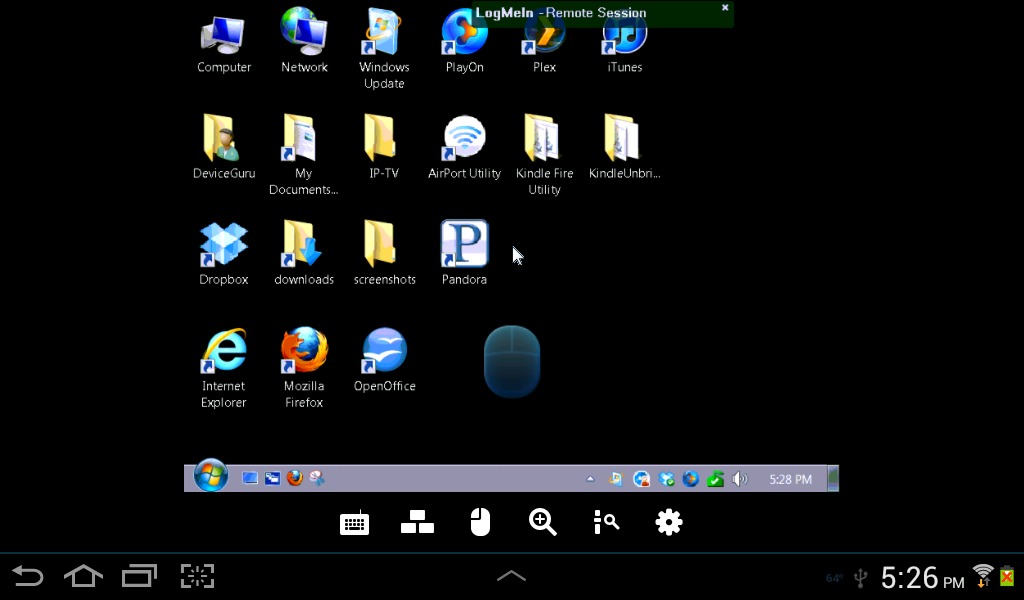Open the Network desktop icon
This screenshot has width=1024, height=600.
coord(304,31)
